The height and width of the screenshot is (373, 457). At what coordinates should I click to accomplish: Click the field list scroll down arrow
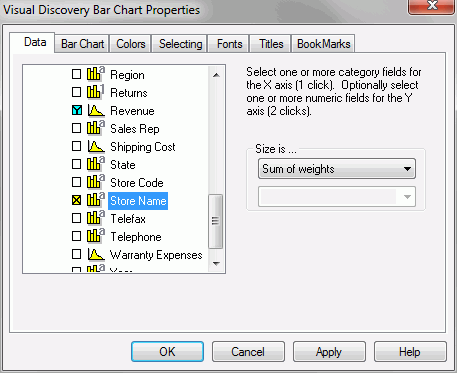tap(216, 263)
